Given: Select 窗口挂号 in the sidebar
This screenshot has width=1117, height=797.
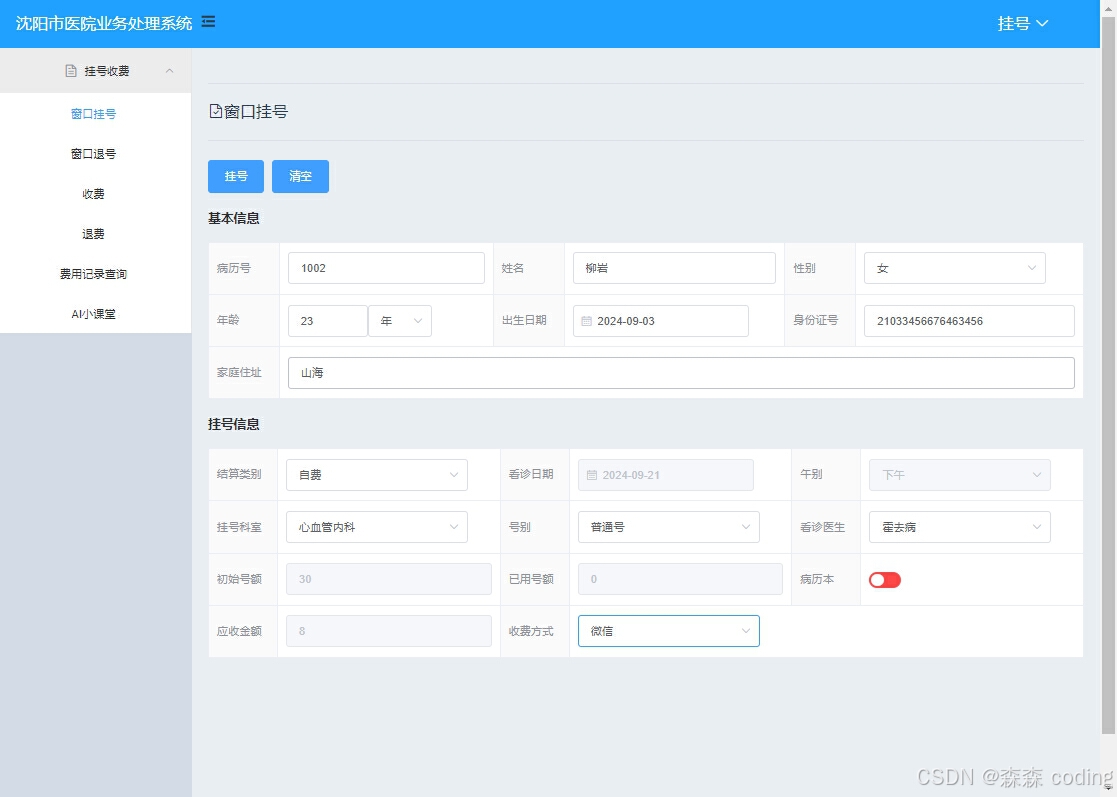Looking at the screenshot, I should pos(93,114).
